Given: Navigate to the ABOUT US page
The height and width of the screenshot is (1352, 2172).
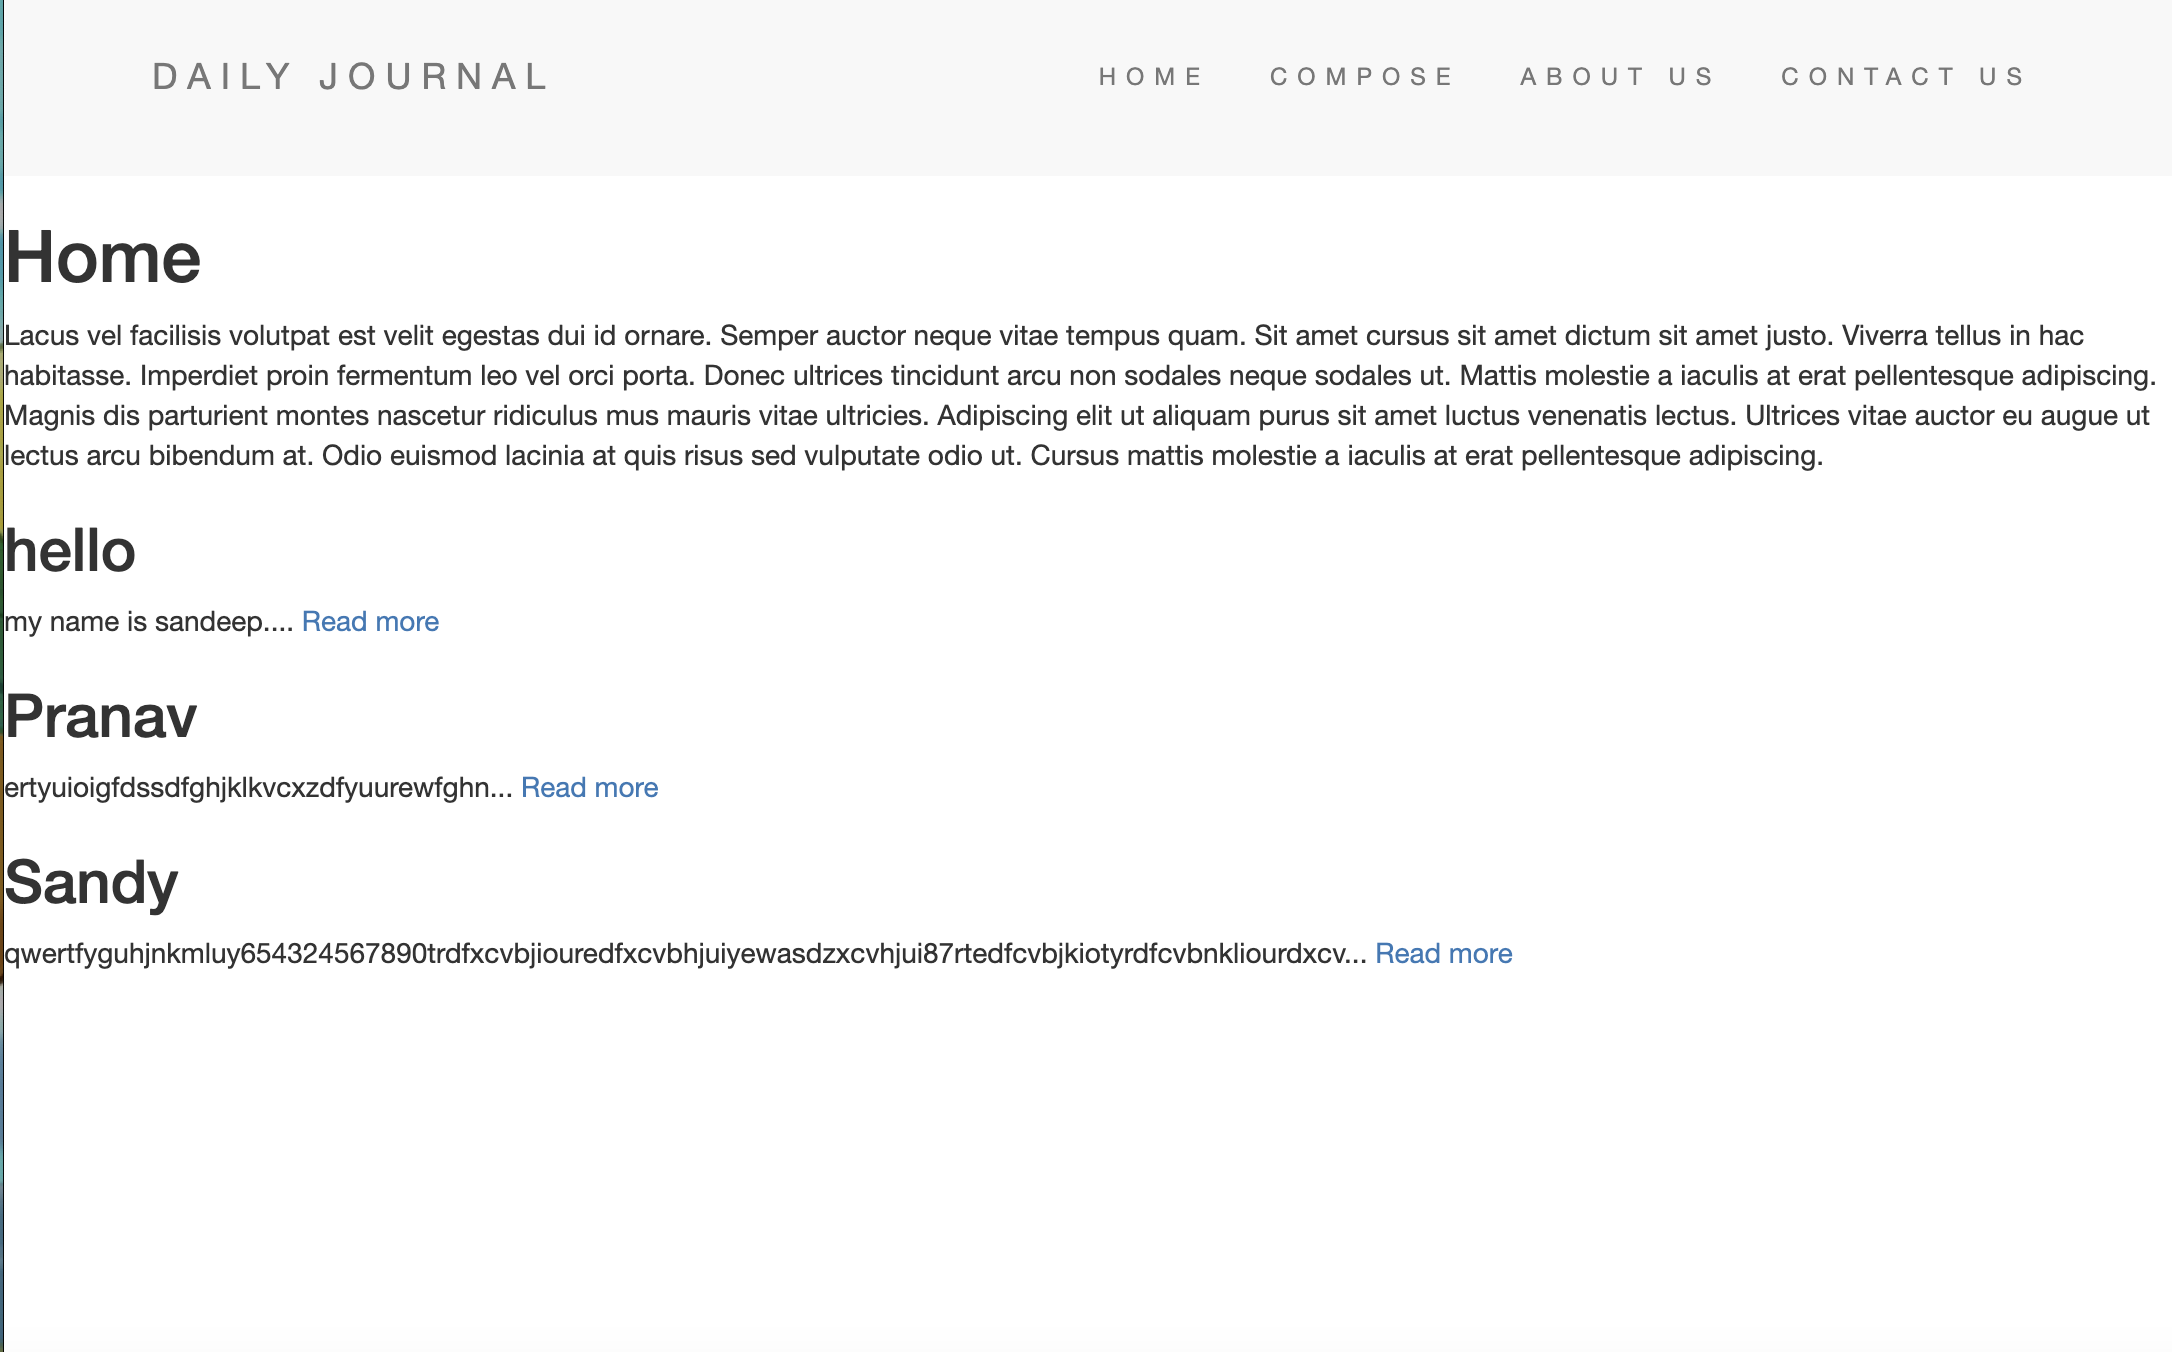Looking at the screenshot, I should point(1616,76).
